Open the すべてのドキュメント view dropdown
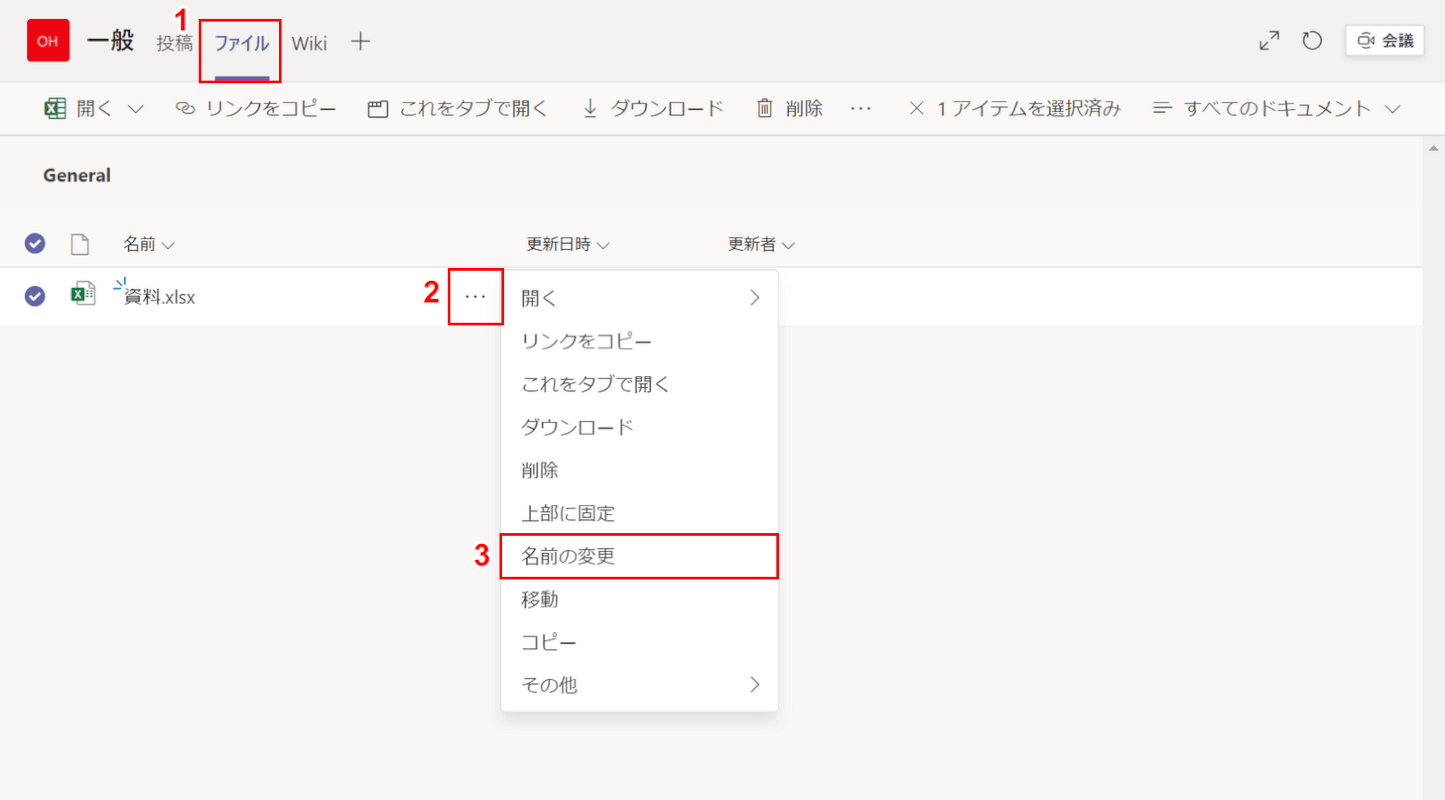 [x=1277, y=109]
